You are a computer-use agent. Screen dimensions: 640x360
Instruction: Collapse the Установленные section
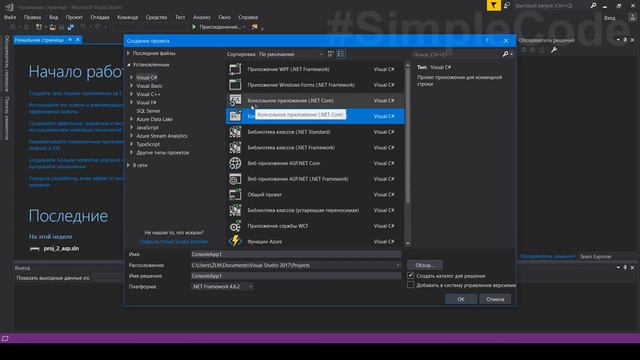tap(128, 64)
